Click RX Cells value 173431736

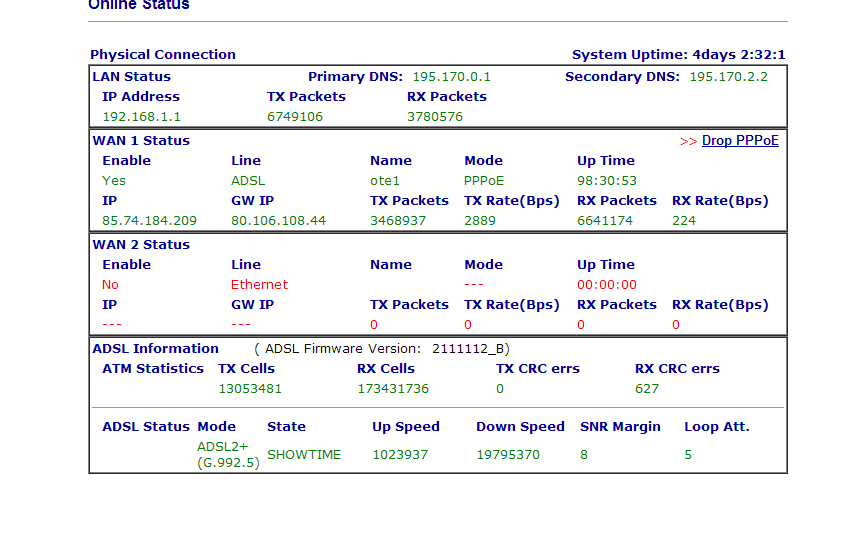pos(393,389)
